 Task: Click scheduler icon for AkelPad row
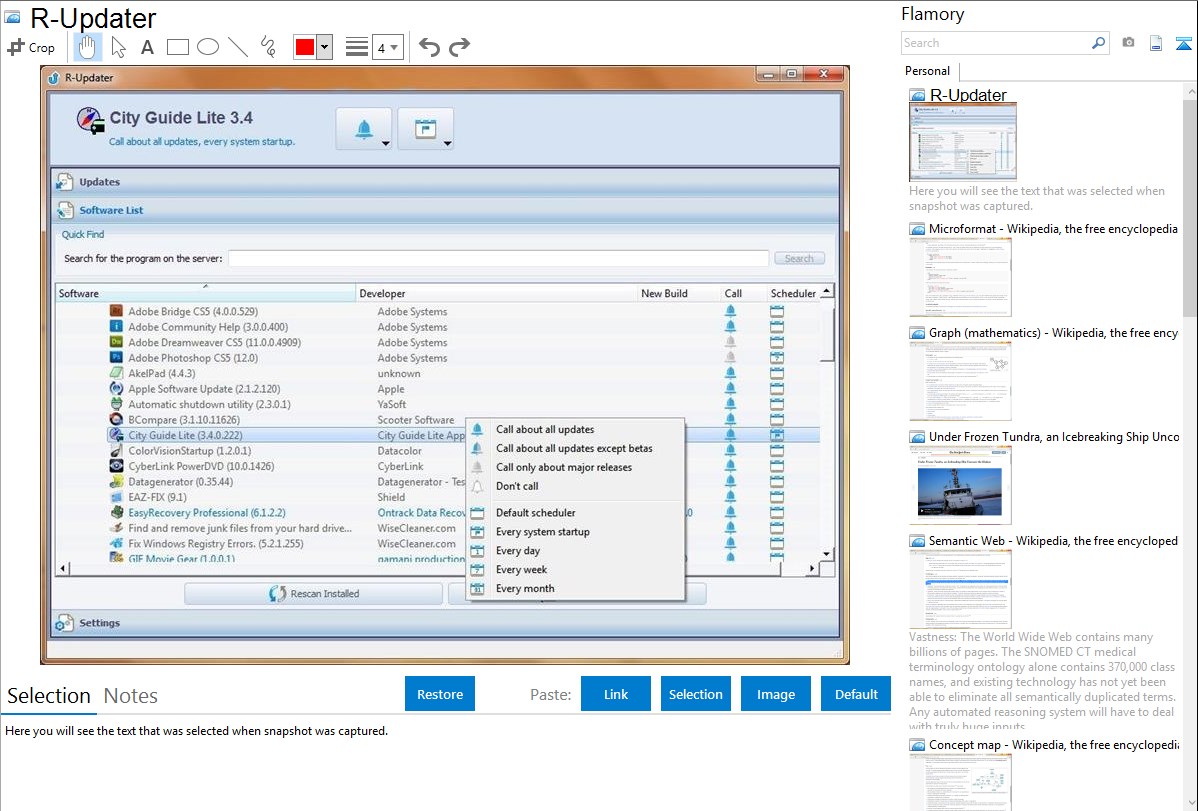777,374
